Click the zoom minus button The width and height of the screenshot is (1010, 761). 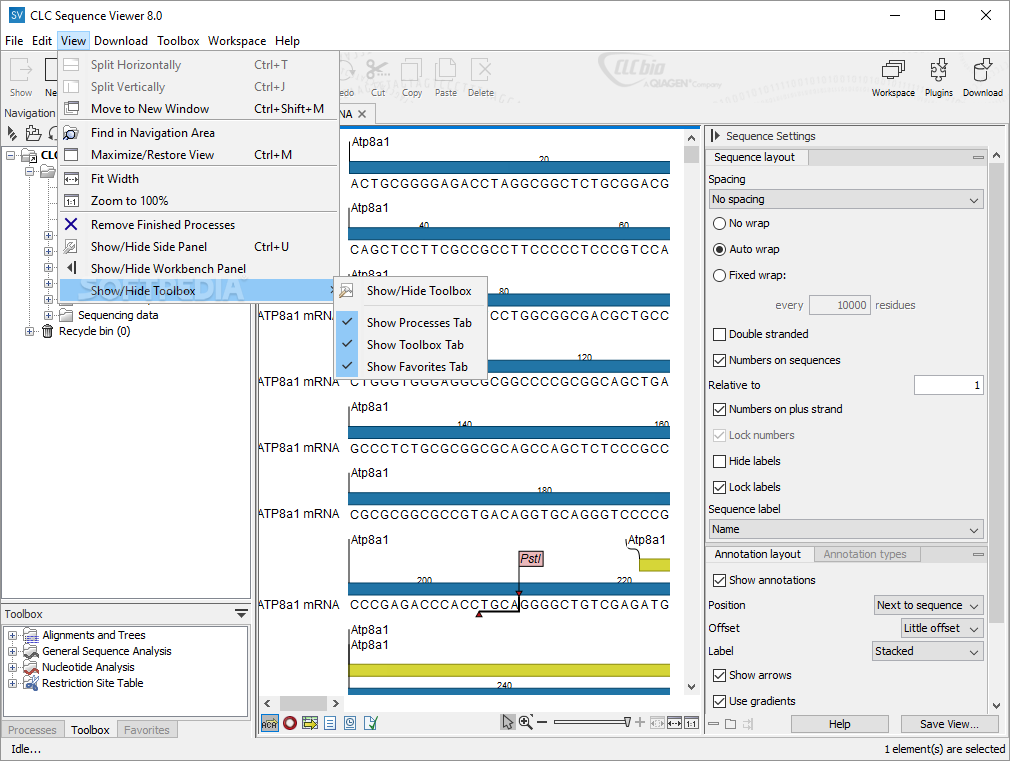(x=542, y=722)
